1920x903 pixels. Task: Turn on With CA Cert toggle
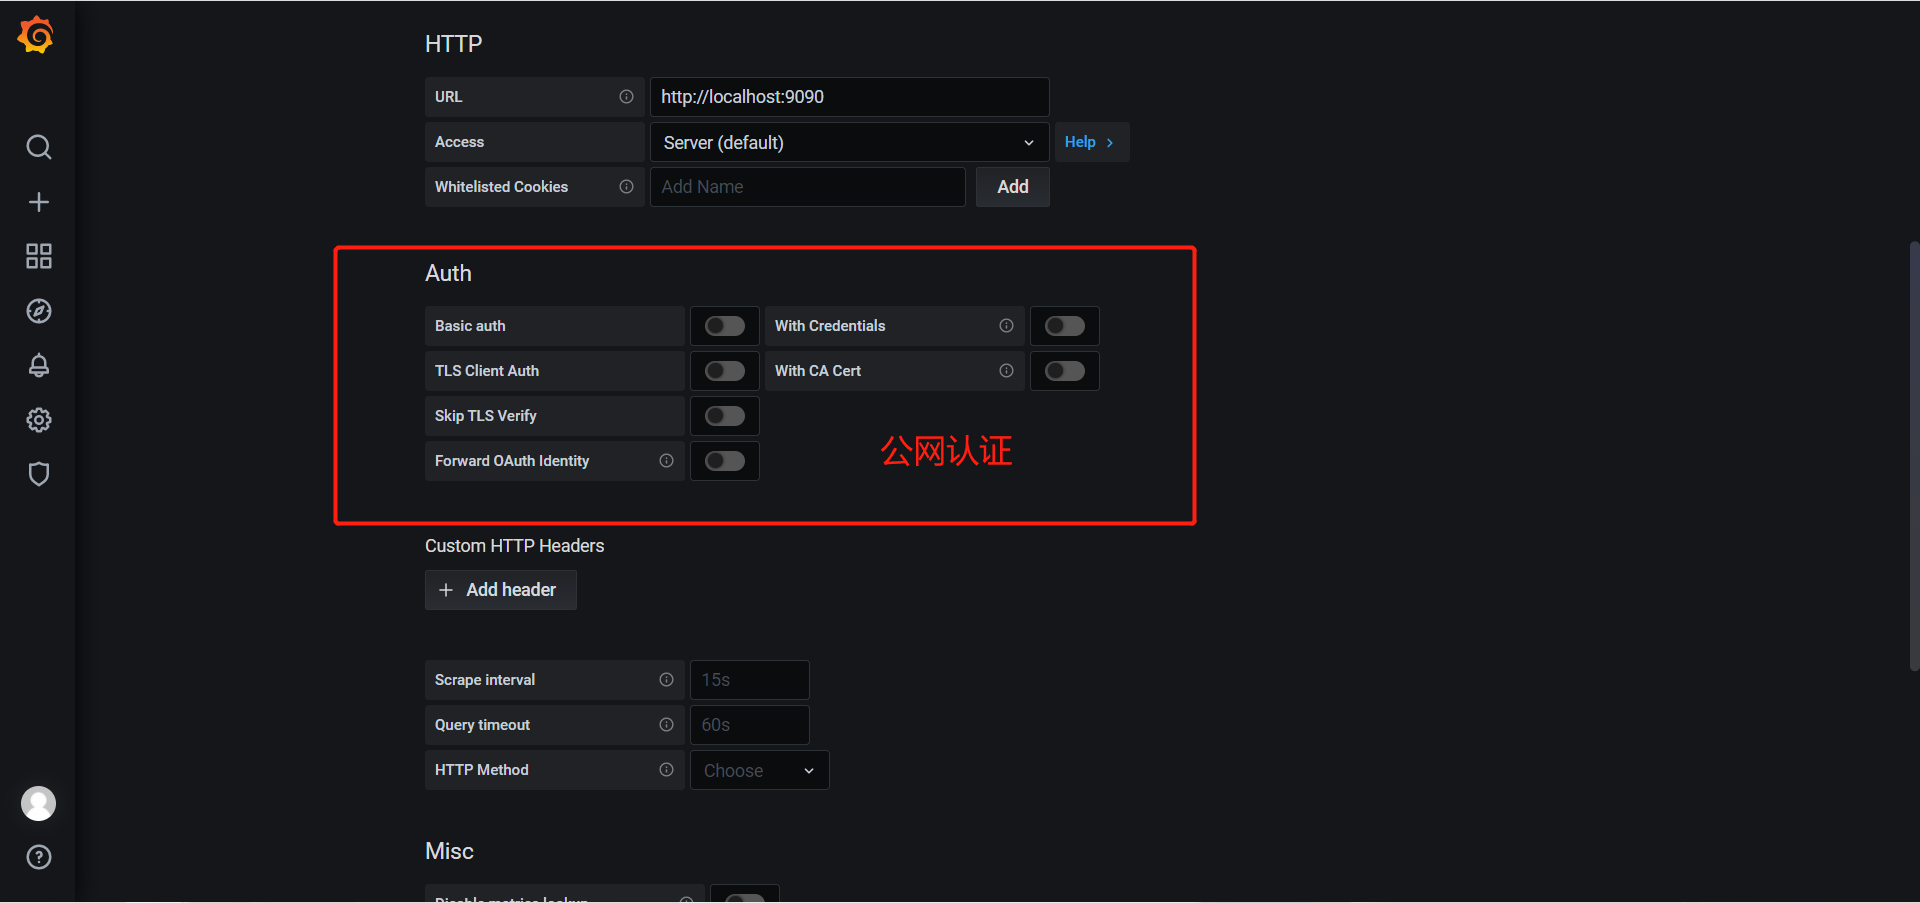[1065, 371]
